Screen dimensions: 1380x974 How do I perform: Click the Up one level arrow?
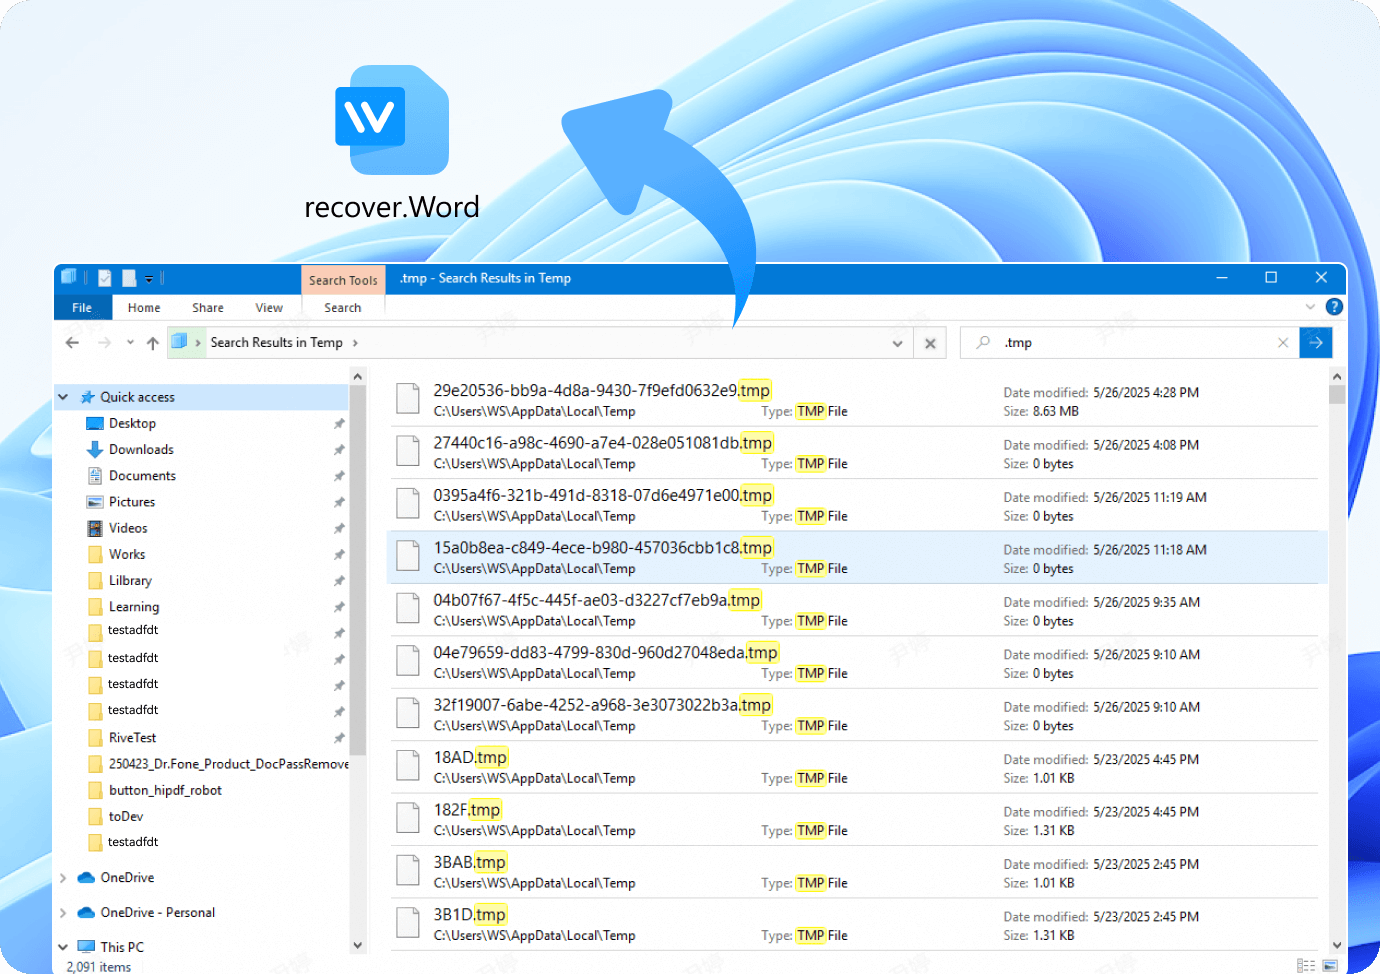tap(153, 343)
